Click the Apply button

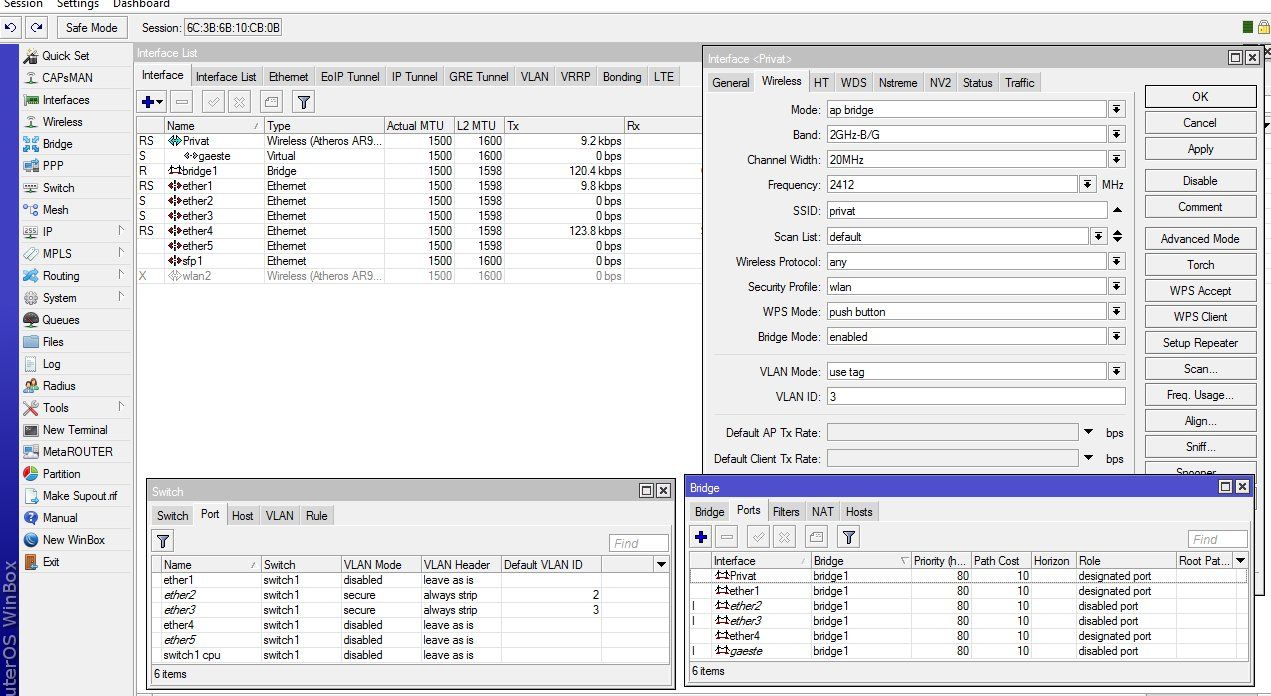(x=1200, y=149)
